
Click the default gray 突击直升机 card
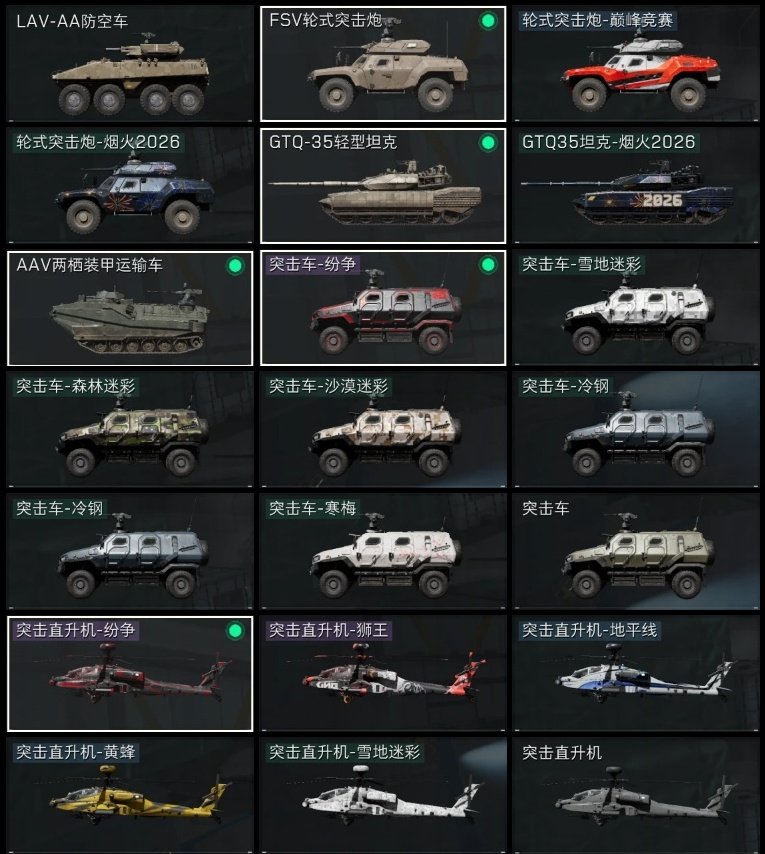[x=636, y=795]
